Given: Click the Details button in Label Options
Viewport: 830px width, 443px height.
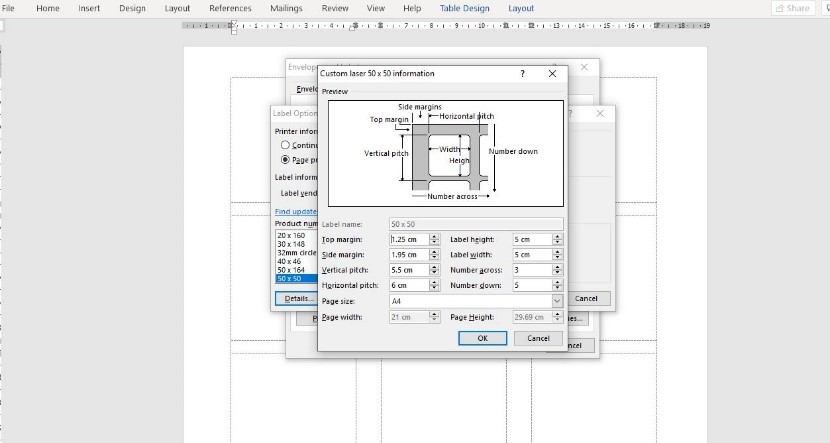Looking at the screenshot, I should click(x=296, y=299).
